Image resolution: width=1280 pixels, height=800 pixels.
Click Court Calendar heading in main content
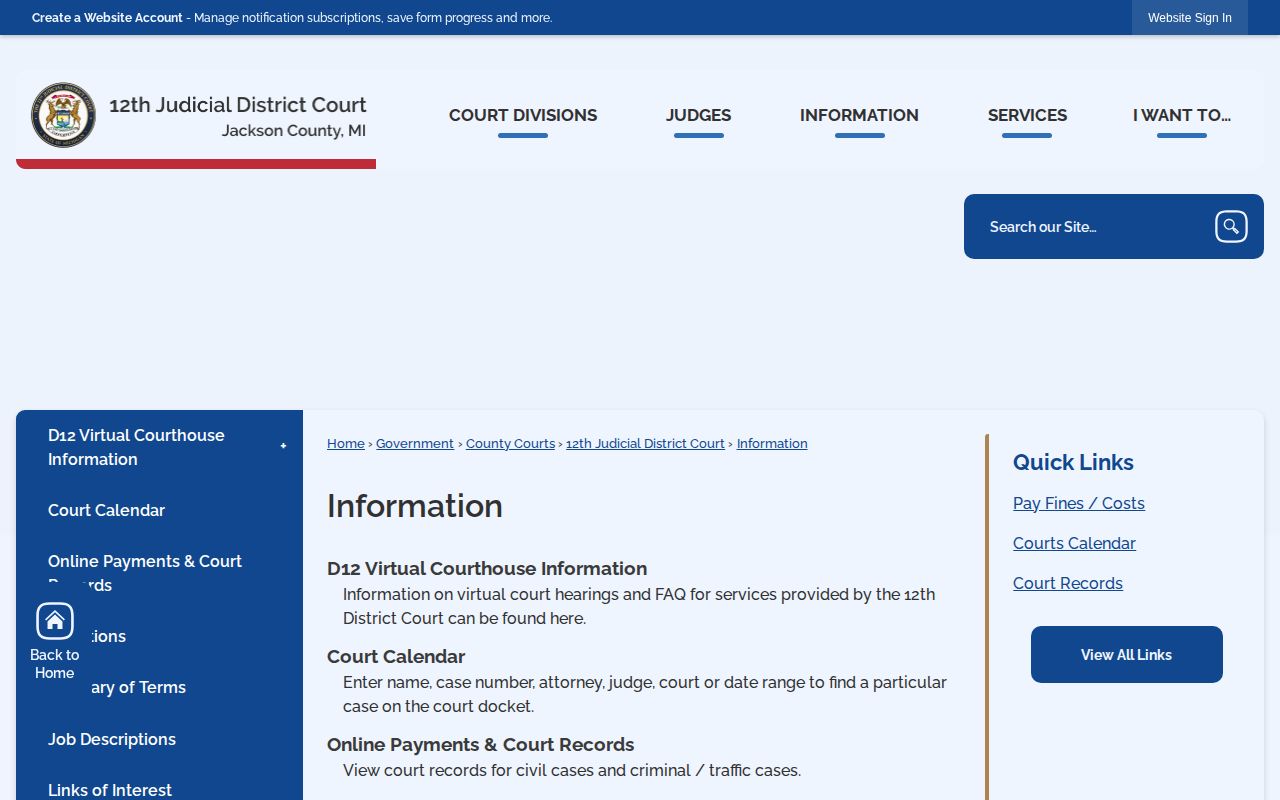coord(396,657)
